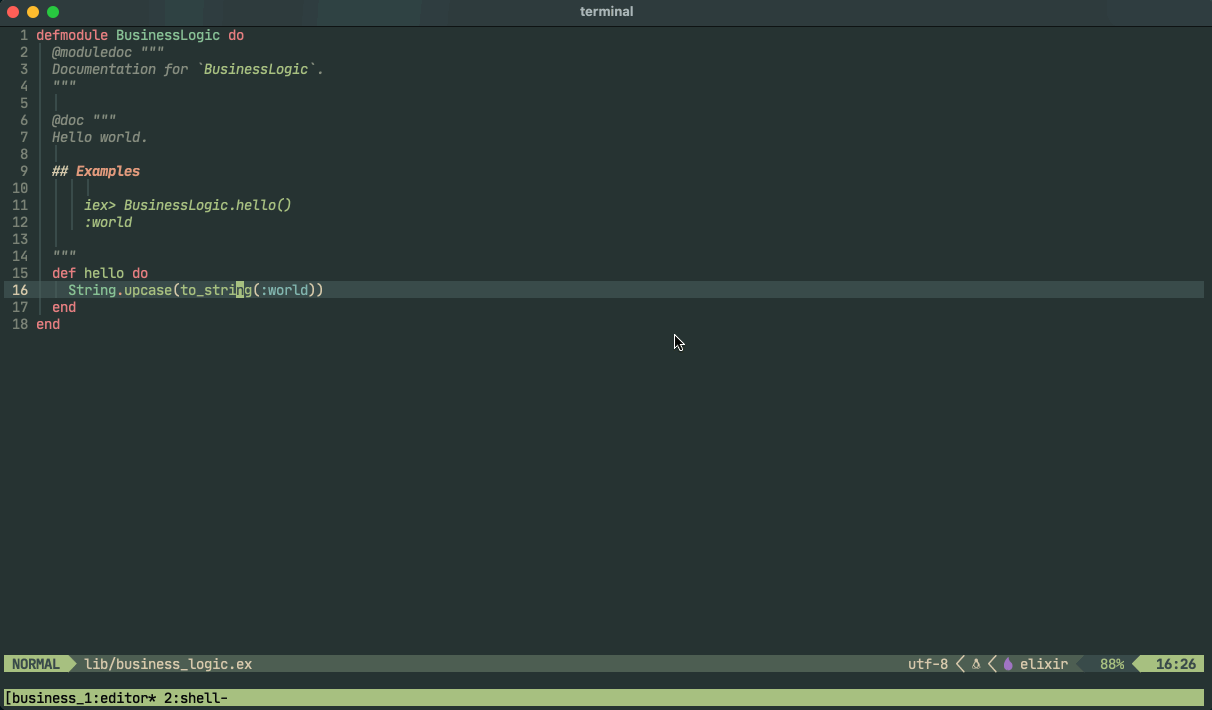The height and width of the screenshot is (710, 1212).
Task: Click line number 16 in gutter
Action: pyautogui.click(x=20, y=290)
